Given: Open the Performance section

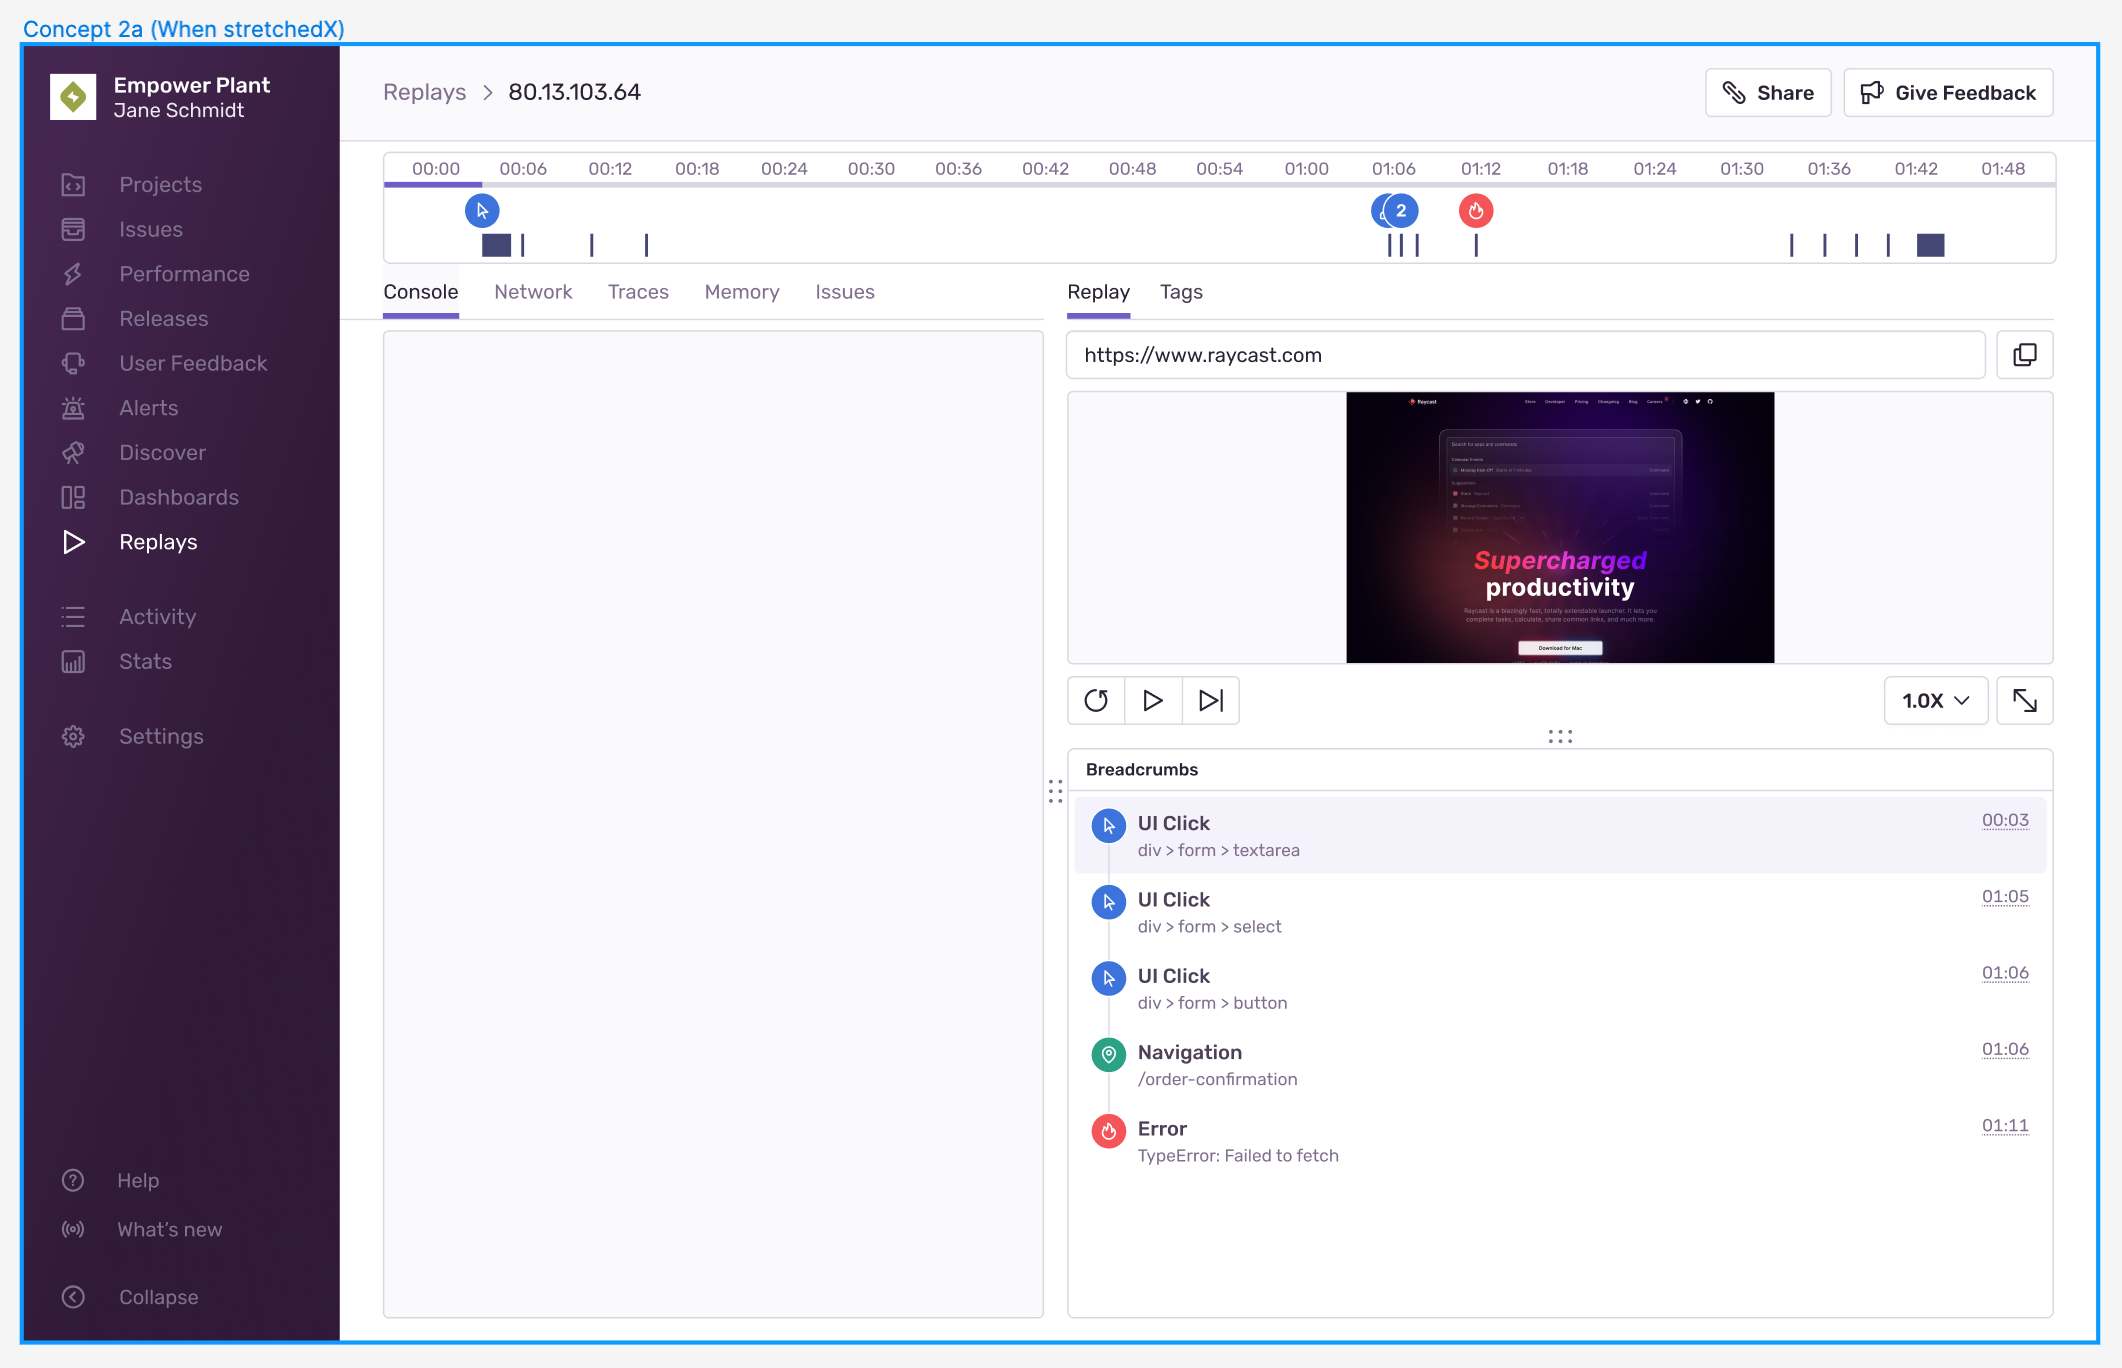Looking at the screenshot, I should (184, 273).
